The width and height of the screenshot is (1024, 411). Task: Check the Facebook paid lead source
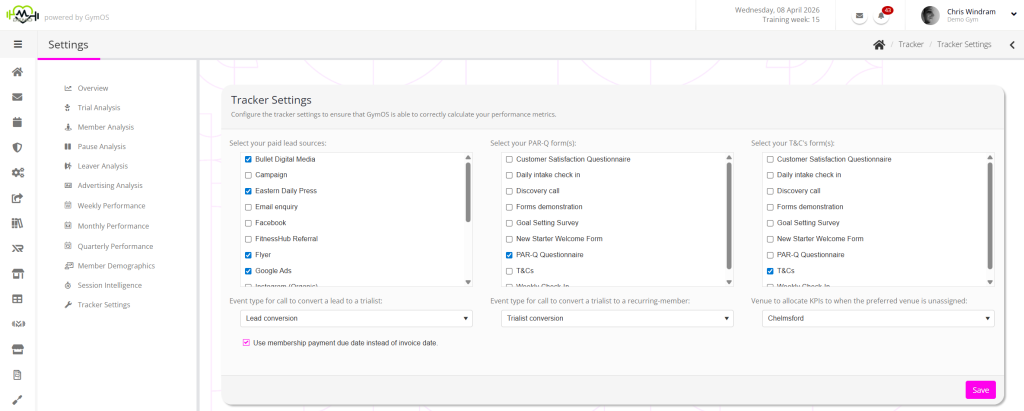(x=248, y=222)
